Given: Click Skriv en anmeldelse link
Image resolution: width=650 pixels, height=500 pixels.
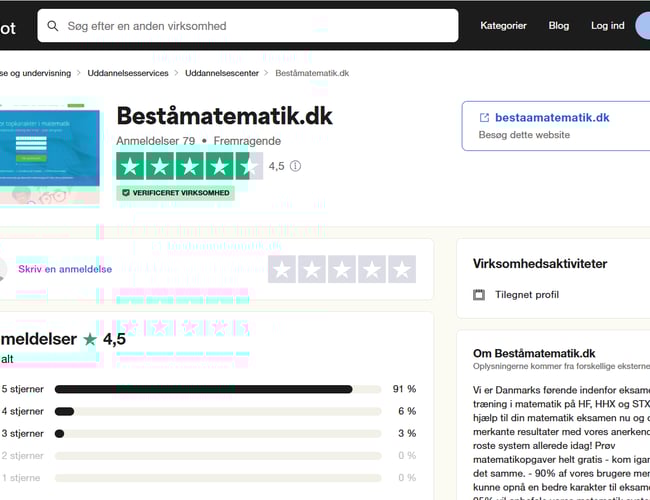Looking at the screenshot, I should pos(65,269).
